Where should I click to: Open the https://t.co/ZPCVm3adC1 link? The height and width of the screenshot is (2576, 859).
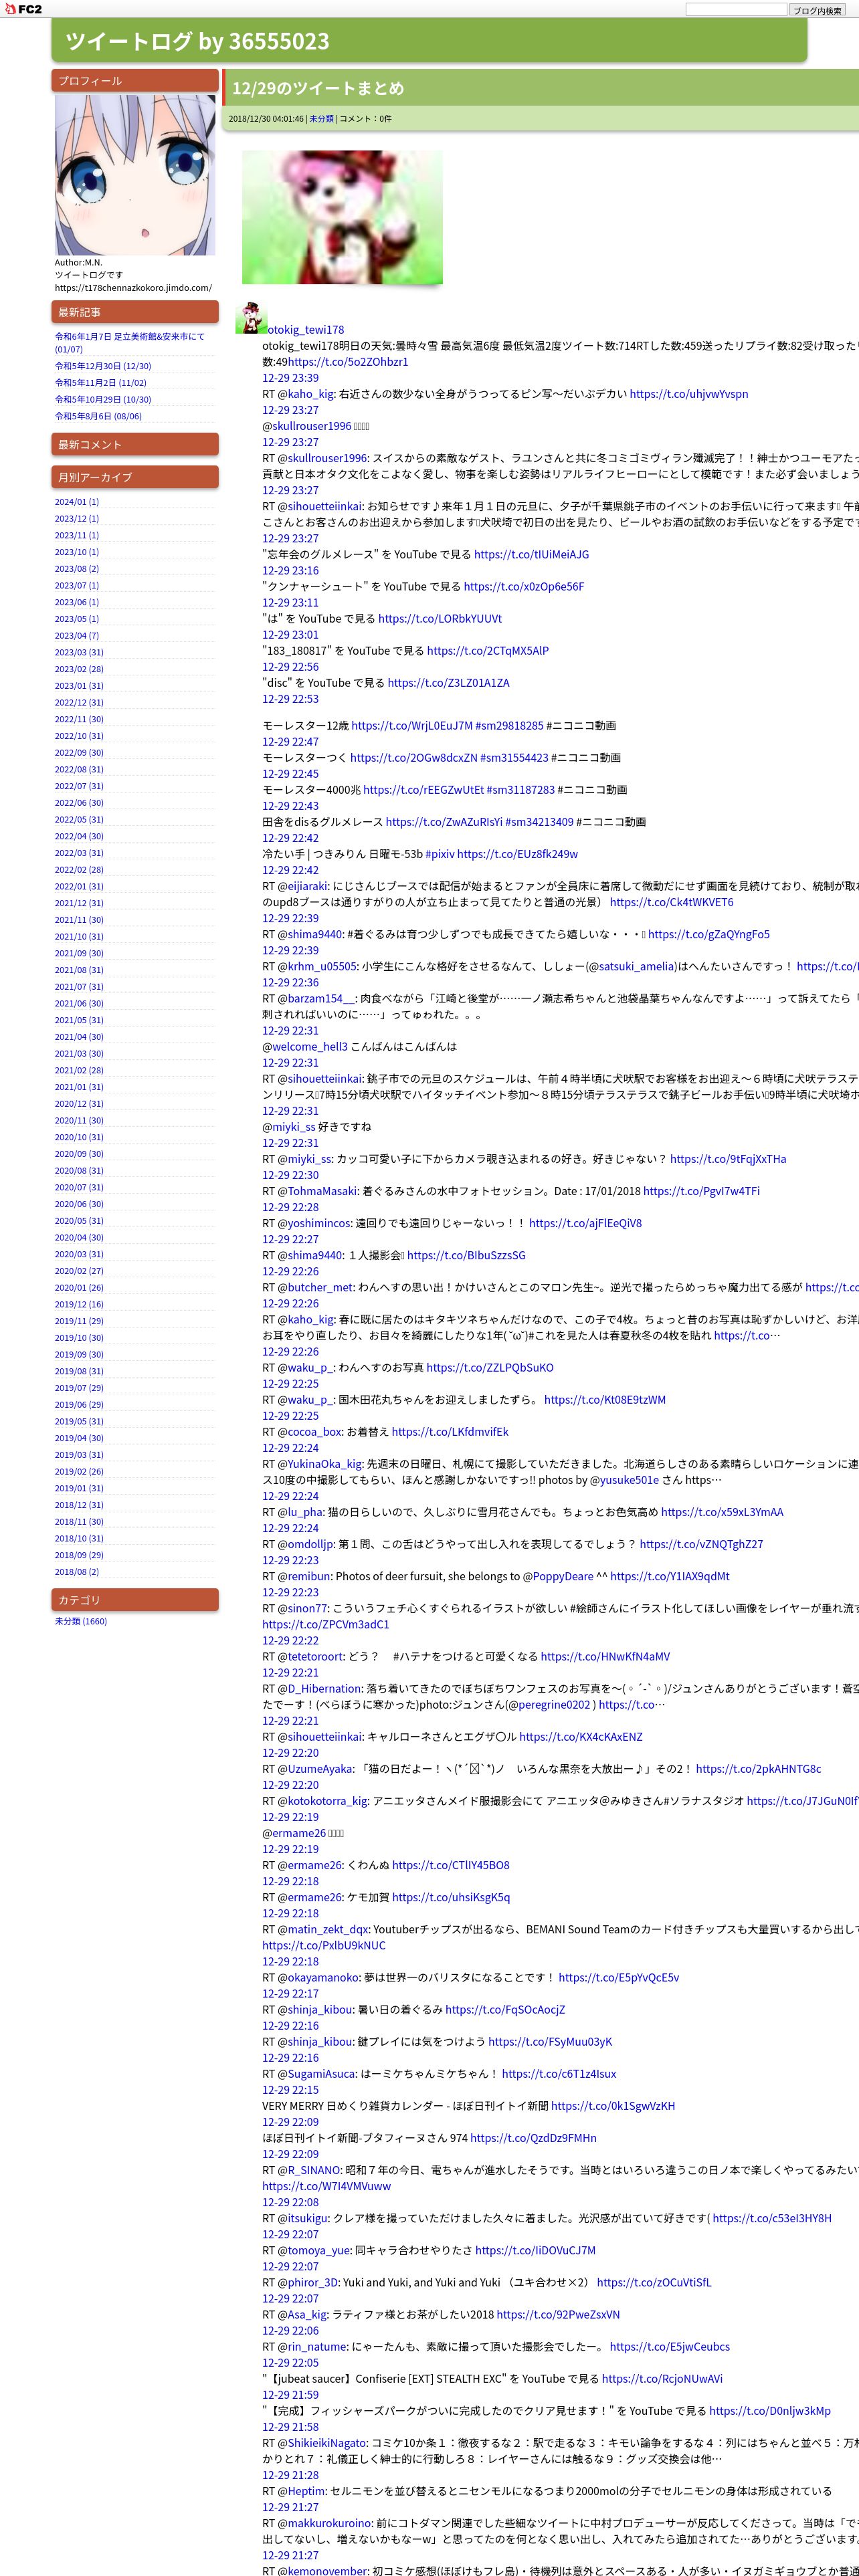pos(326,1625)
